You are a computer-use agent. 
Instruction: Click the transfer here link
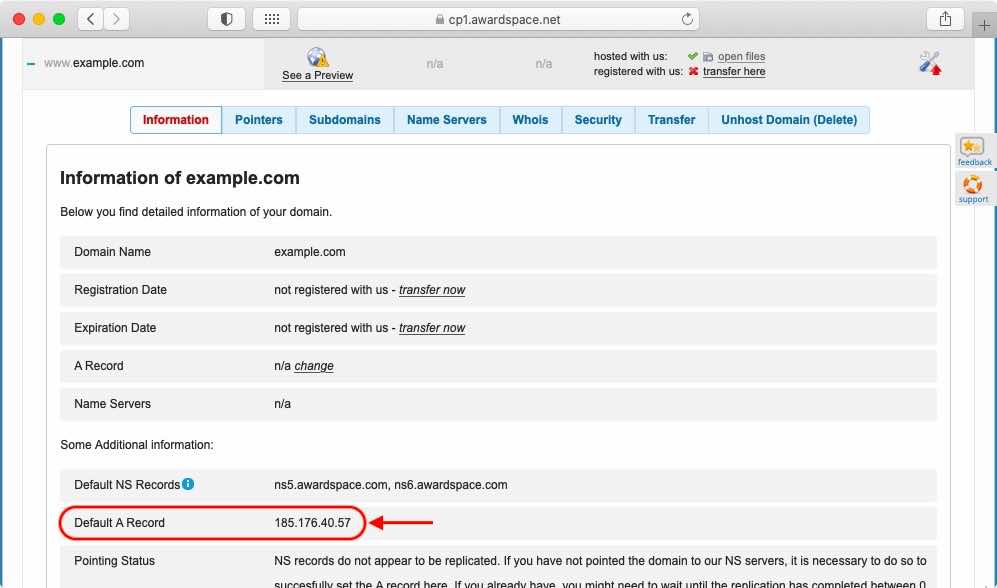click(x=737, y=71)
